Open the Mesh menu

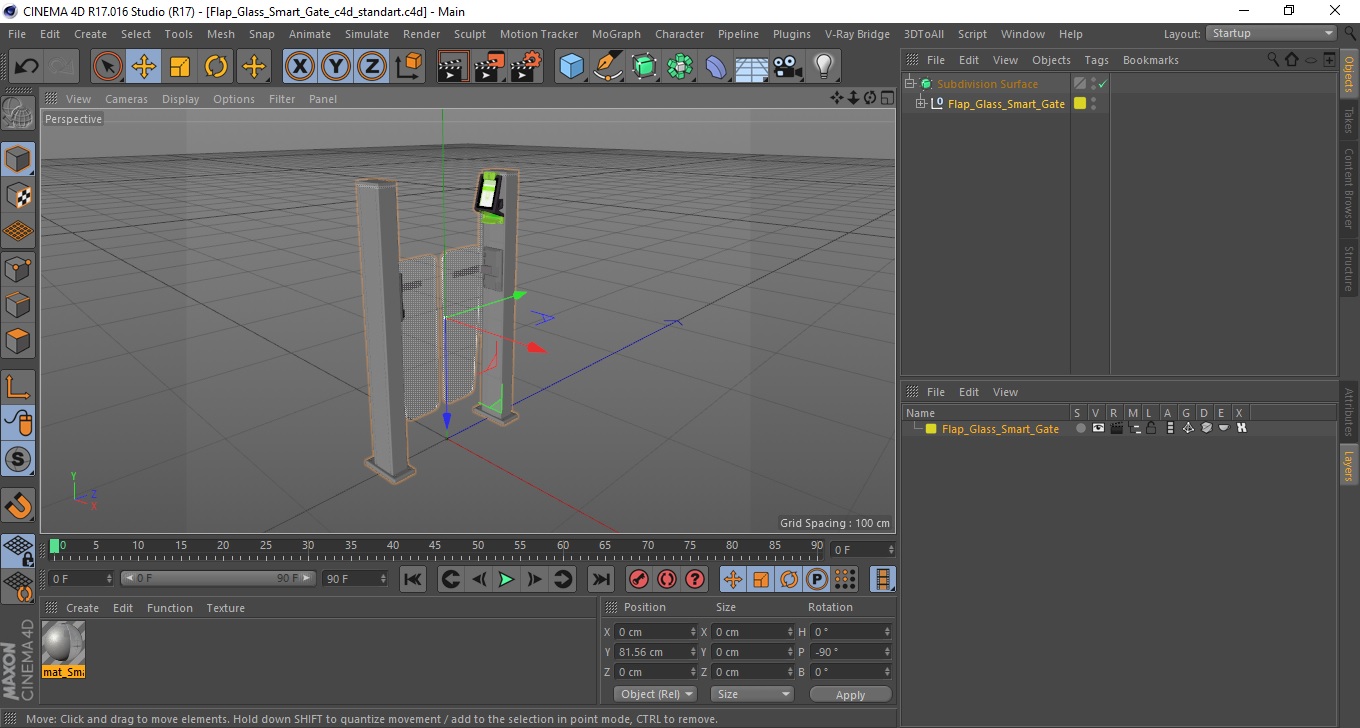pyautogui.click(x=220, y=34)
